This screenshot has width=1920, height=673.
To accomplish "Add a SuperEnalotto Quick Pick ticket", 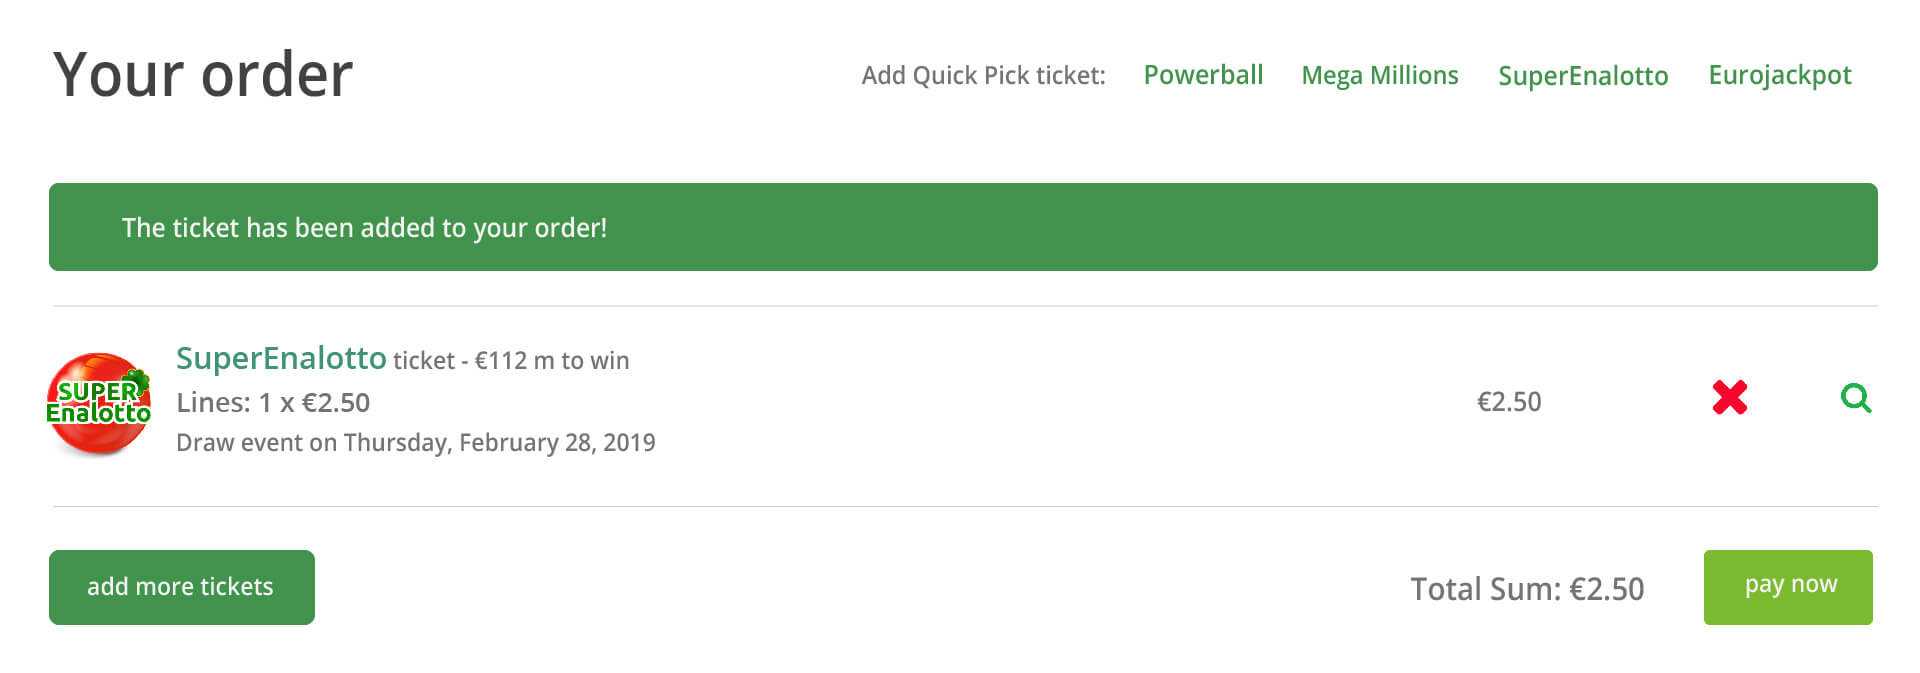I will point(1583,75).
